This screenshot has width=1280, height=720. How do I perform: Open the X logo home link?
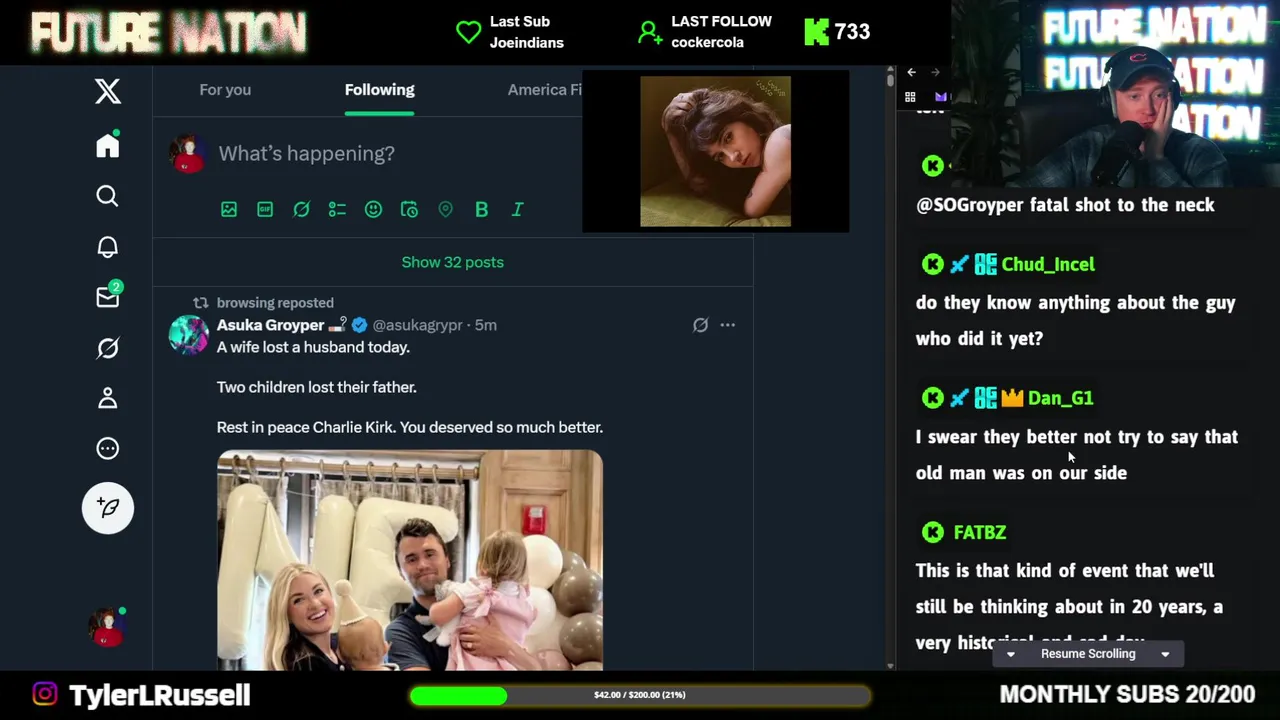(x=108, y=91)
